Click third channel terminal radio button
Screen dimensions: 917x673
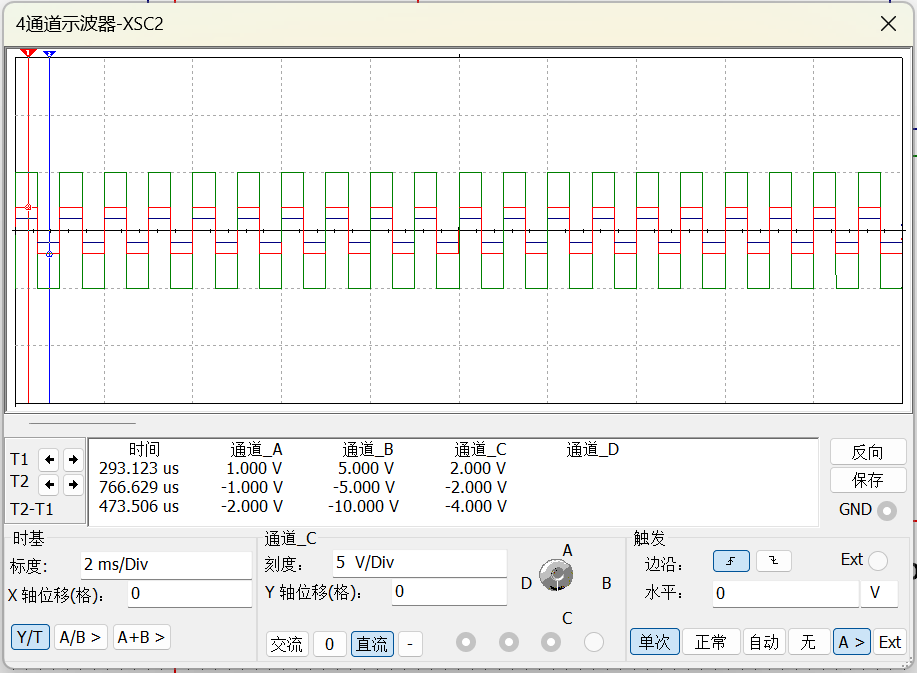tap(551, 643)
